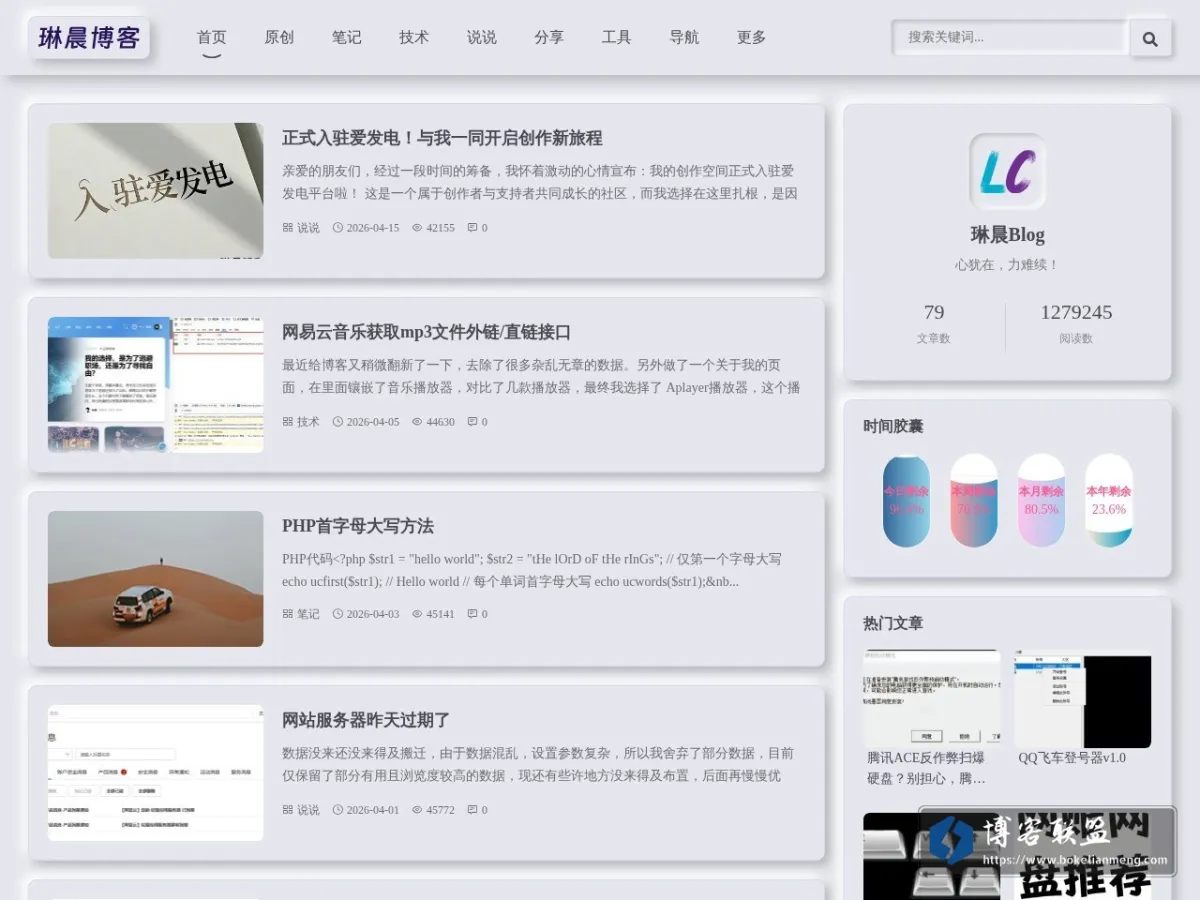This screenshot has width=1200, height=900.
Task: Click comment icon in 网站服务器 post row
Action: tap(472, 810)
